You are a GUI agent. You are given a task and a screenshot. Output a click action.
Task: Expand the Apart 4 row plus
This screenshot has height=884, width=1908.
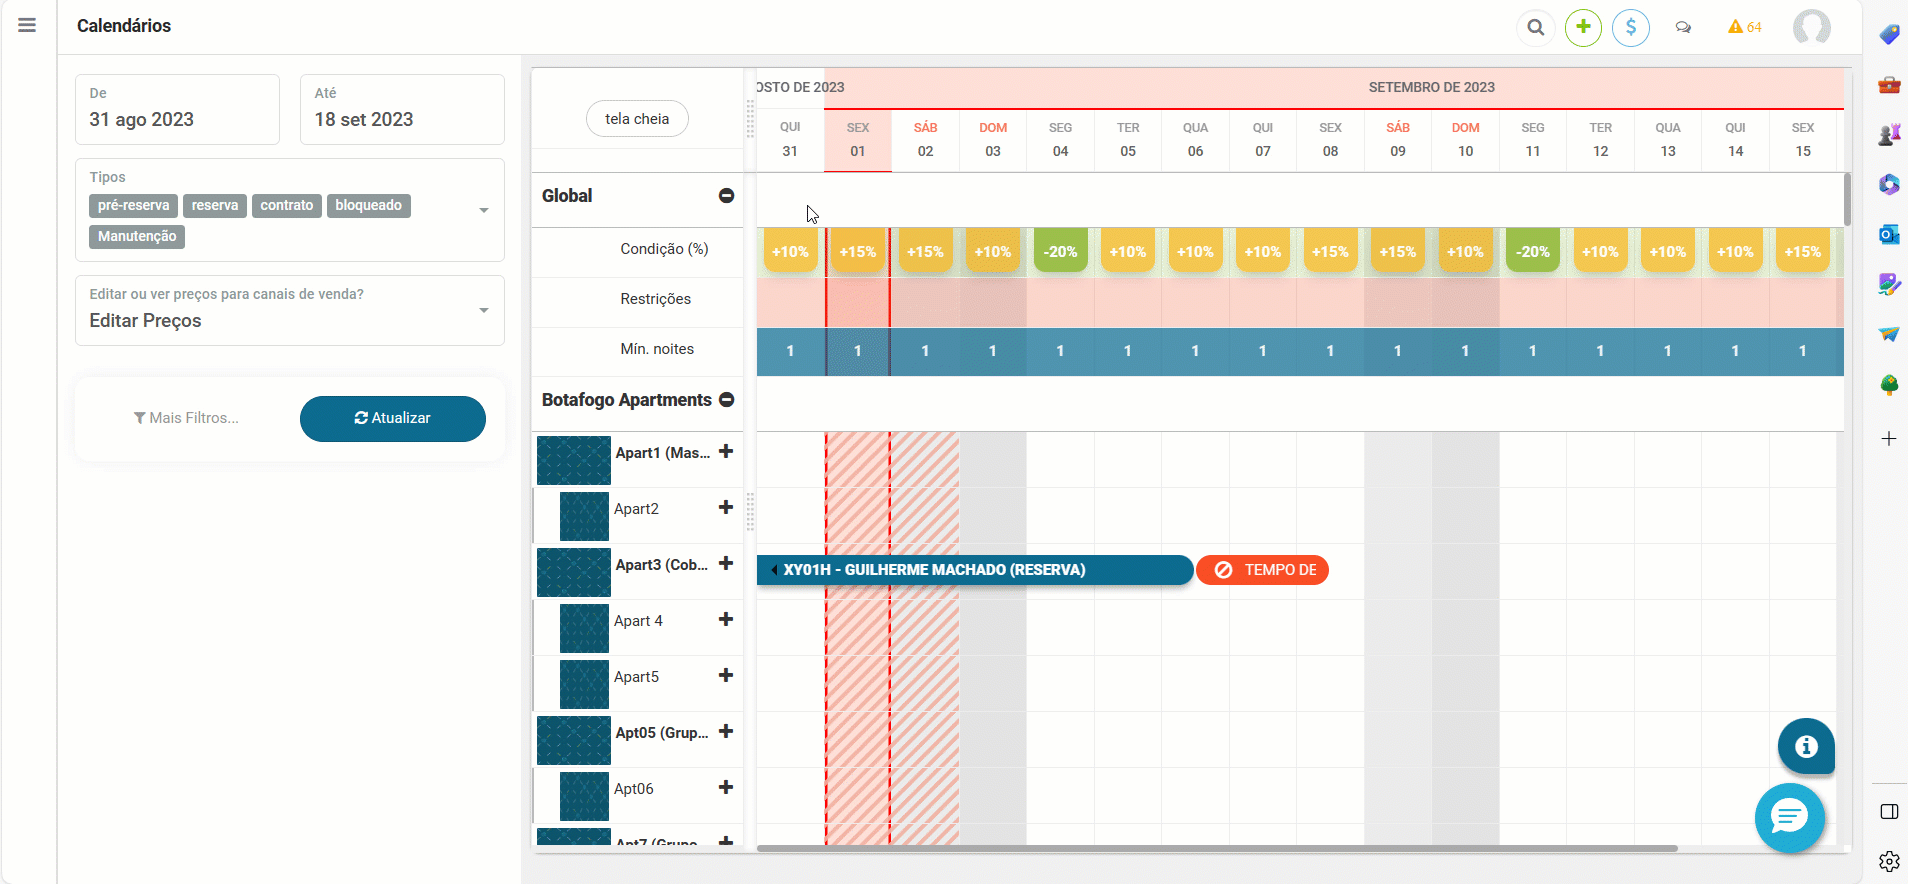pyautogui.click(x=726, y=620)
